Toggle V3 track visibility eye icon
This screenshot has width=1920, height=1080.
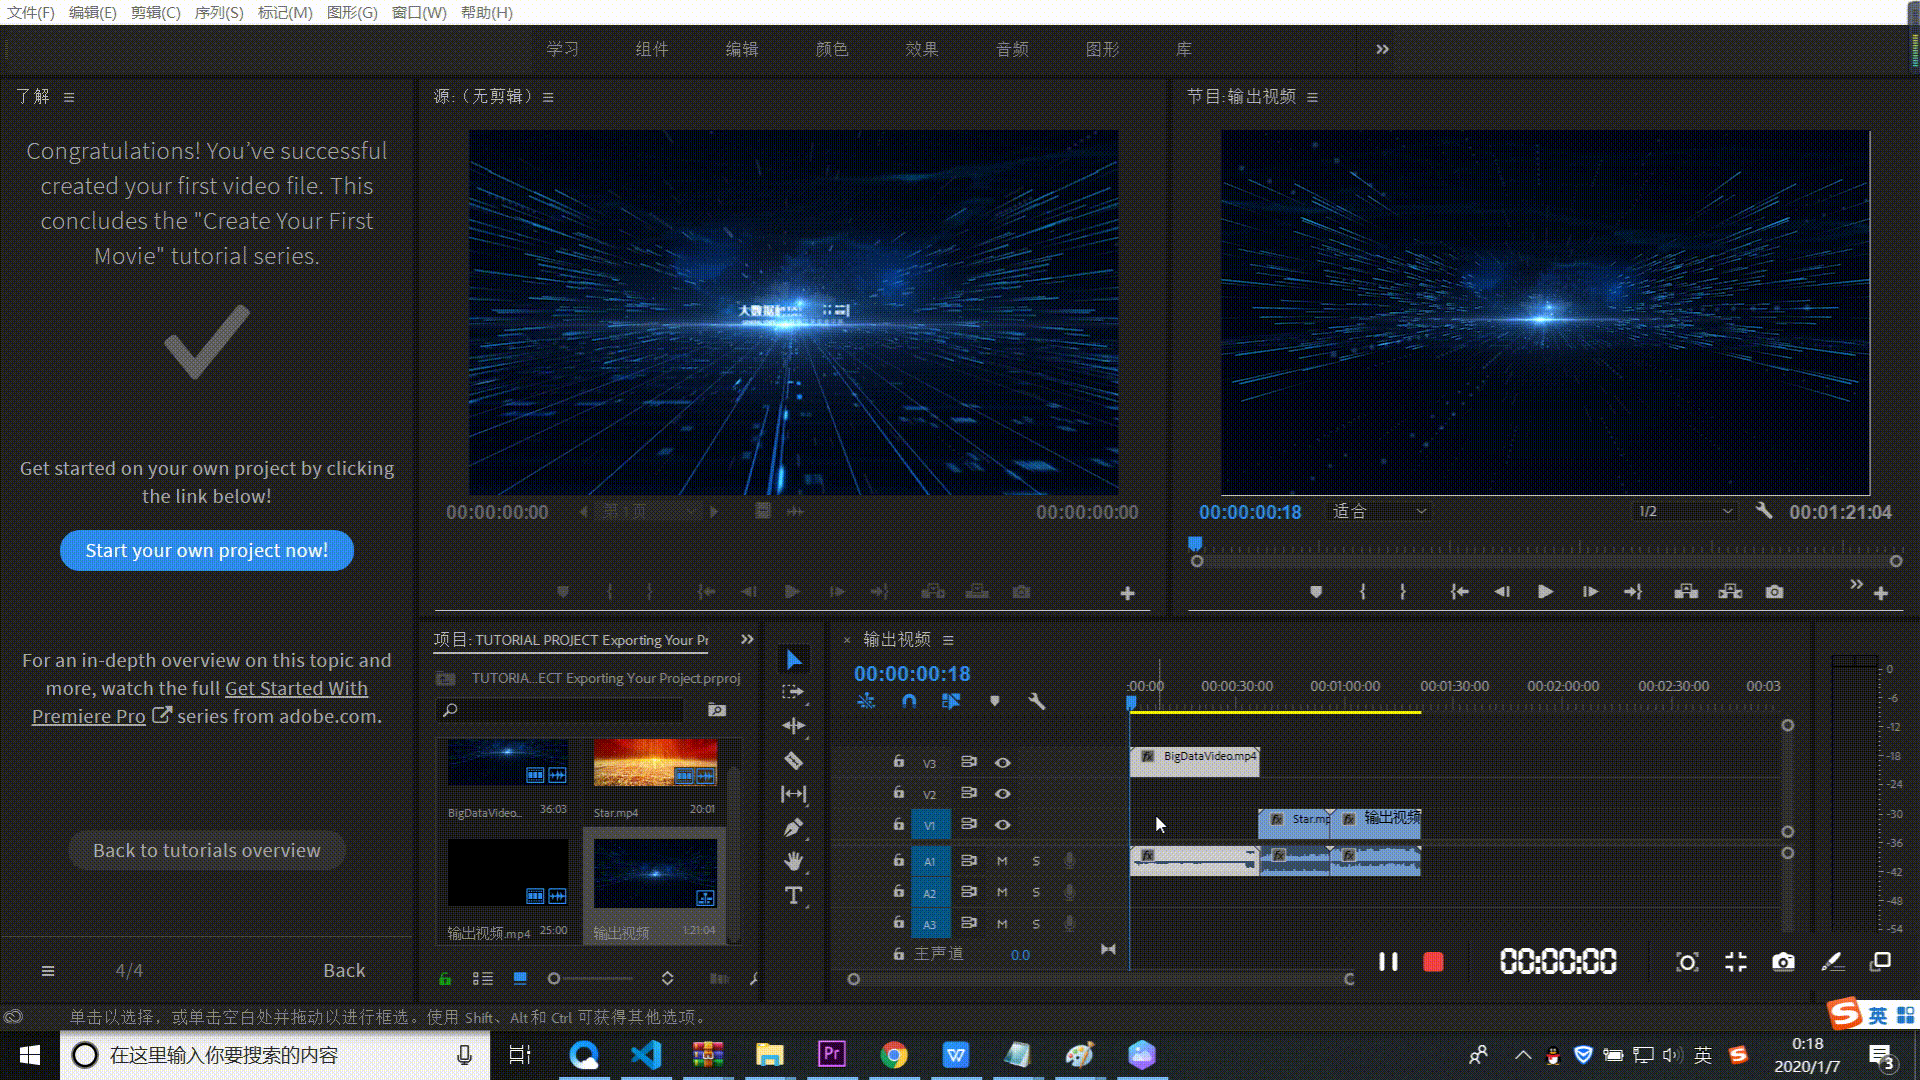click(x=1004, y=762)
